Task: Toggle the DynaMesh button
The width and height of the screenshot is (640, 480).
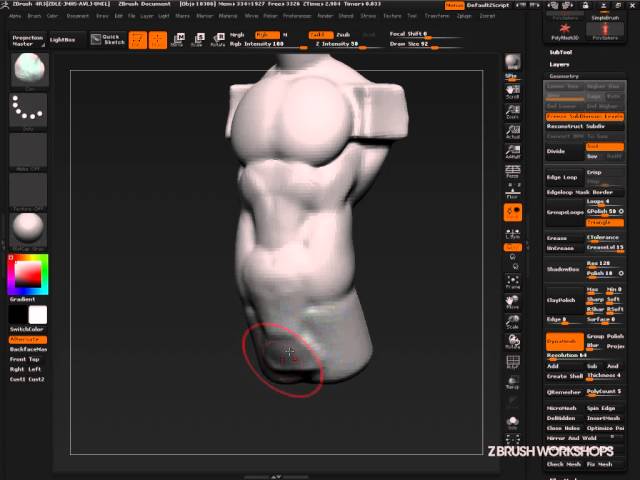Action: click(565, 342)
